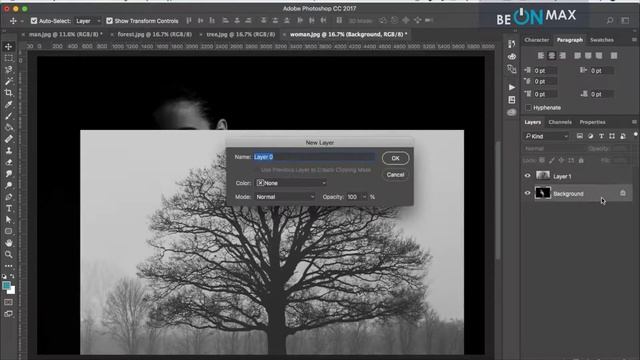
Task: Click left align text in Paragraph panel
Action: coord(541,56)
